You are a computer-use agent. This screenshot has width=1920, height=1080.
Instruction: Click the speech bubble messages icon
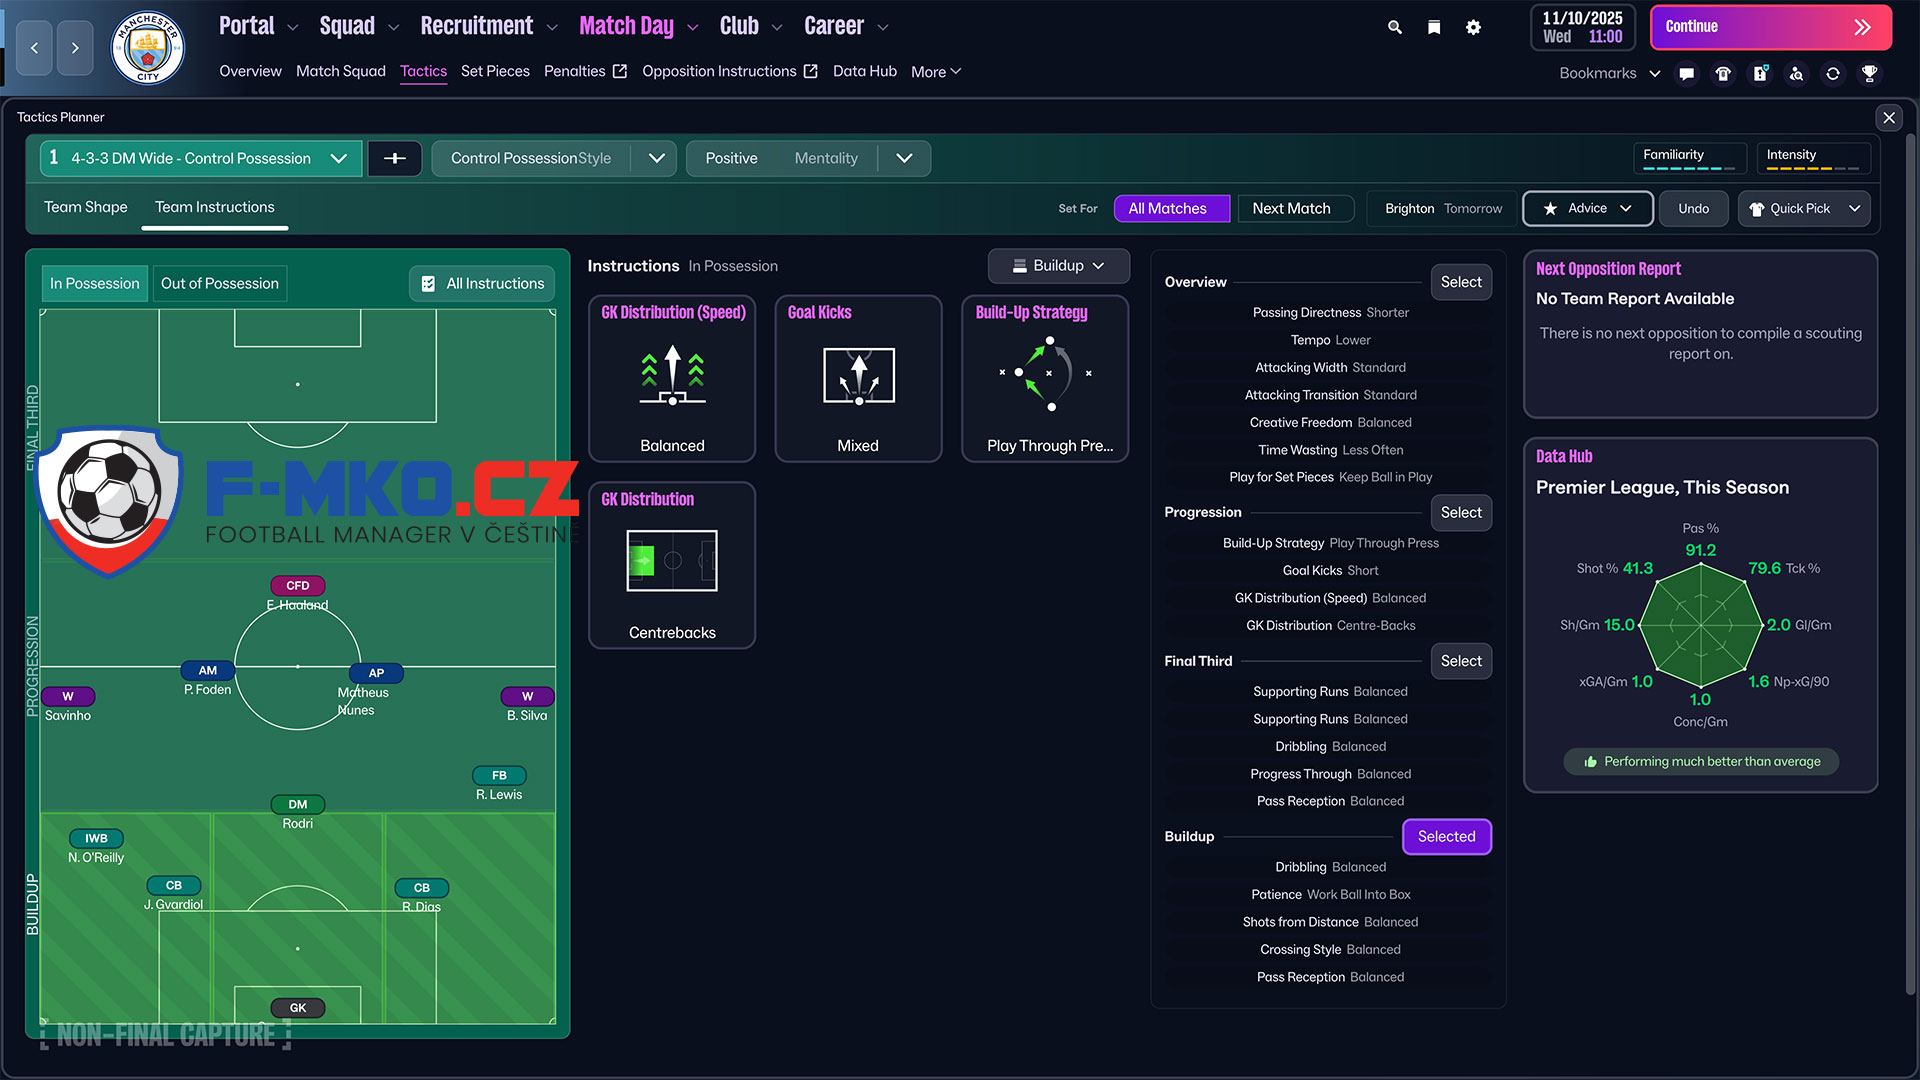[x=1687, y=73]
